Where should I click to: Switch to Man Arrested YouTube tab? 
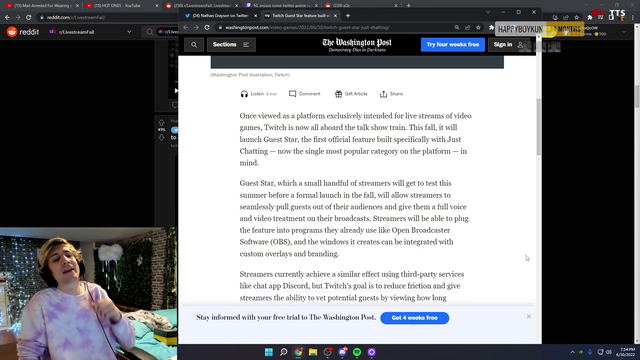tap(42, 6)
